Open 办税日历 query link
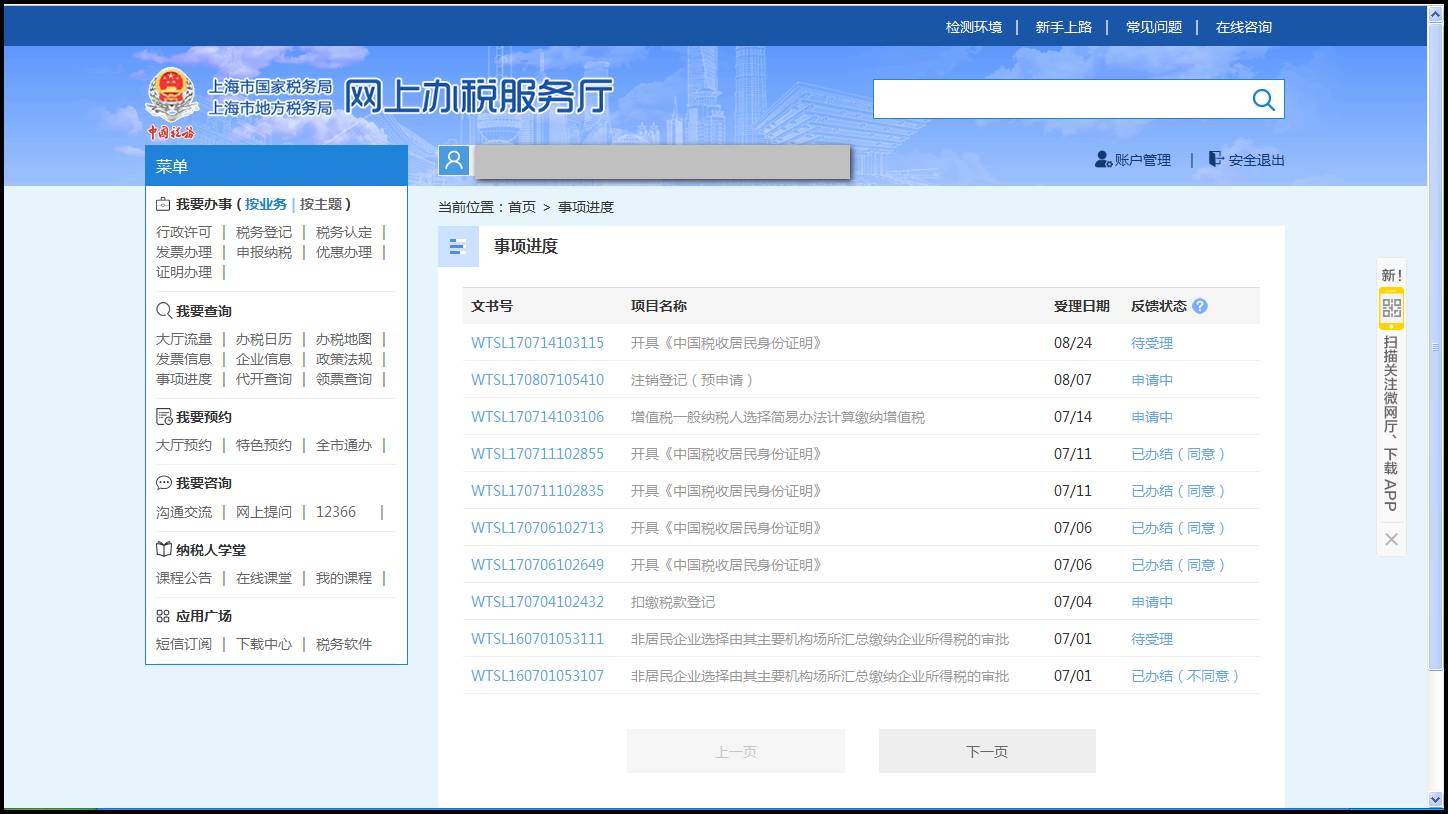Screen dimensions: 1448x814 tap(264, 339)
